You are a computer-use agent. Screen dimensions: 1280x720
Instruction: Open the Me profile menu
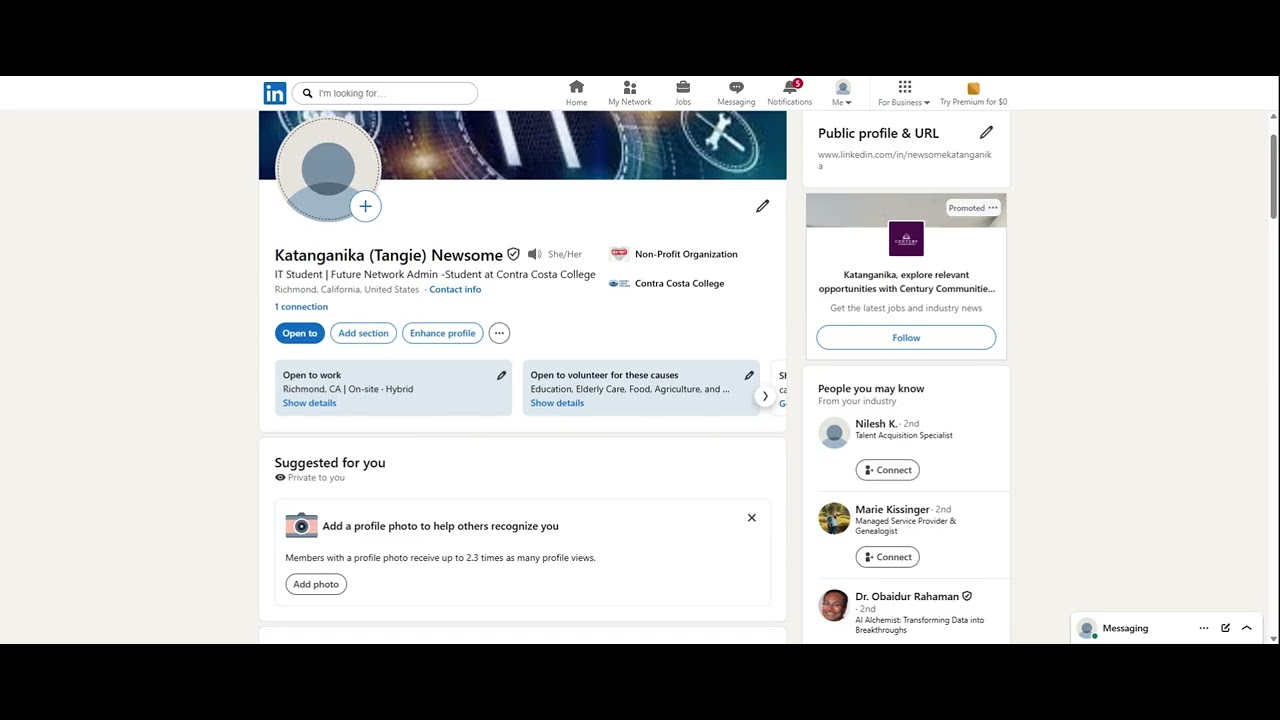pos(842,93)
